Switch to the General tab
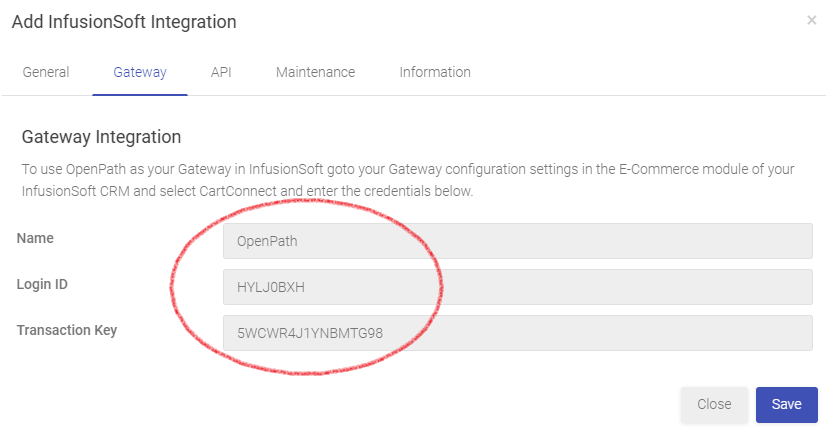This screenshot has width=826, height=433. coord(46,72)
